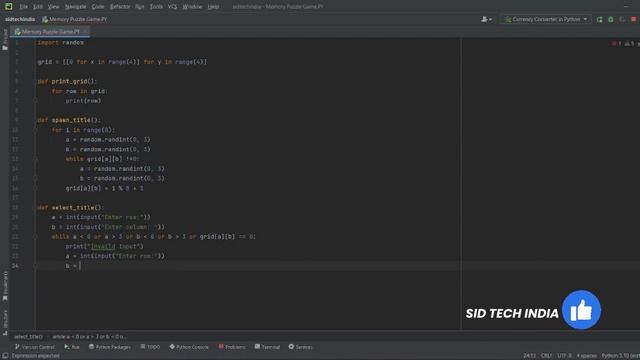
Task: Click the 'def print_grid():' line
Action: 67,81
